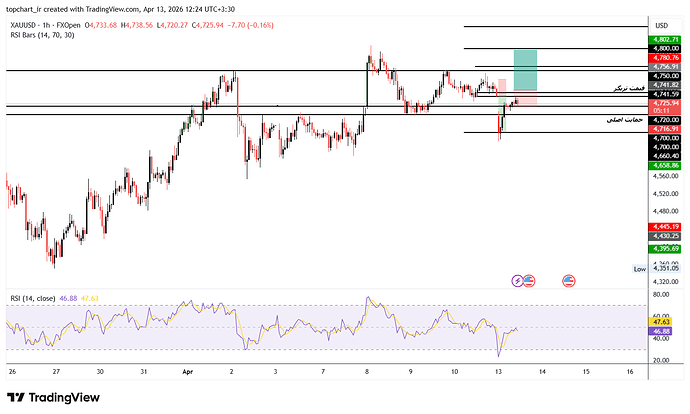The height and width of the screenshot is (414, 690).
Task: Open the XAUUSD 1h FXOpen symbol legend
Action: click(46, 26)
